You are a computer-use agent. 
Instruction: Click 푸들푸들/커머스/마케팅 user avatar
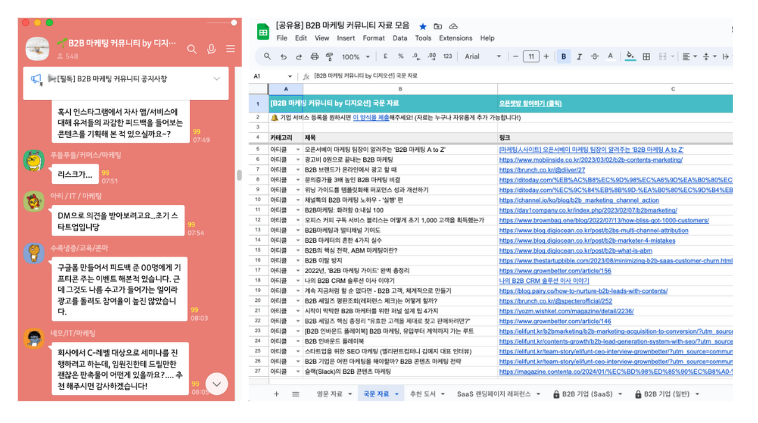(x=34, y=161)
